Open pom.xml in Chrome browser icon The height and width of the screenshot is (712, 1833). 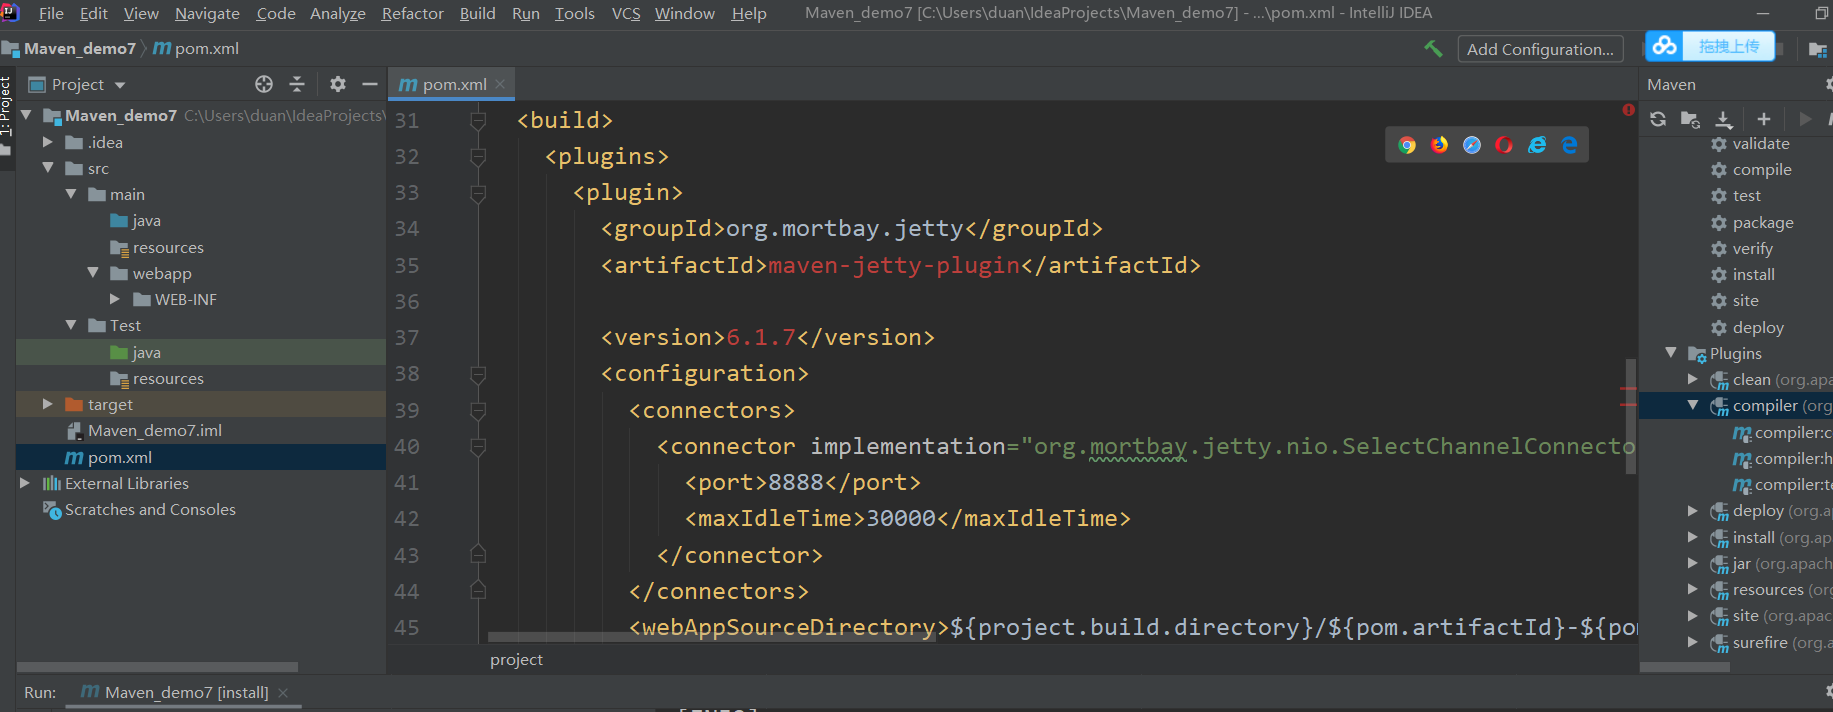tap(1407, 145)
